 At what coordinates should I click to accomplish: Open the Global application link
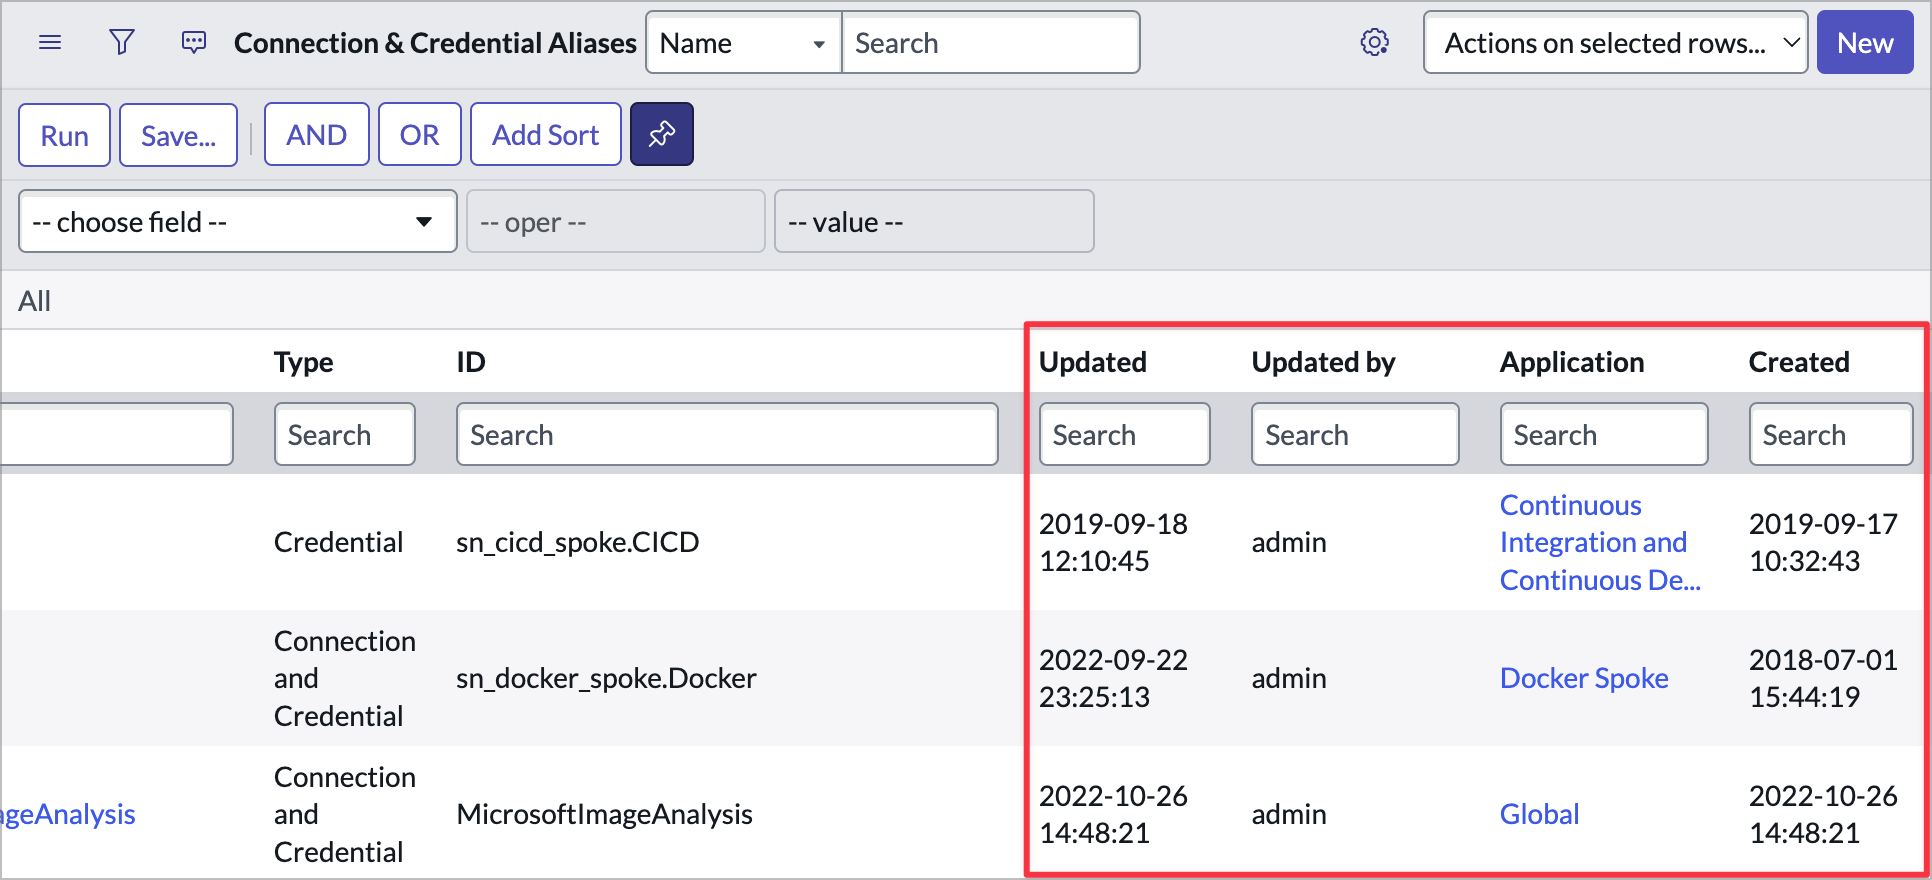[x=1539, y=815]
